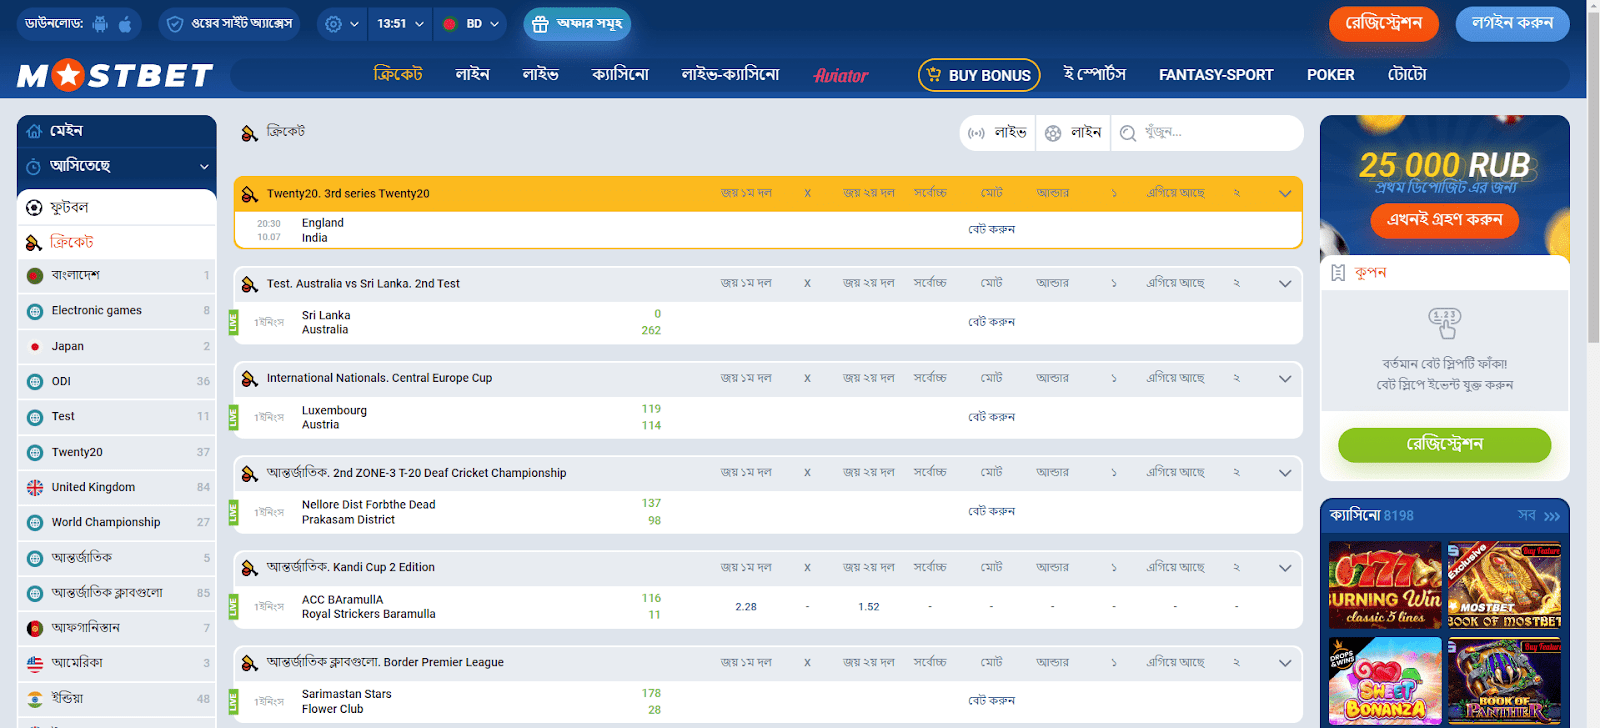The width and height of the screenshot is (1600, 728).
Task: Open the time 13:51 dropdown
Action: point(400,24)
